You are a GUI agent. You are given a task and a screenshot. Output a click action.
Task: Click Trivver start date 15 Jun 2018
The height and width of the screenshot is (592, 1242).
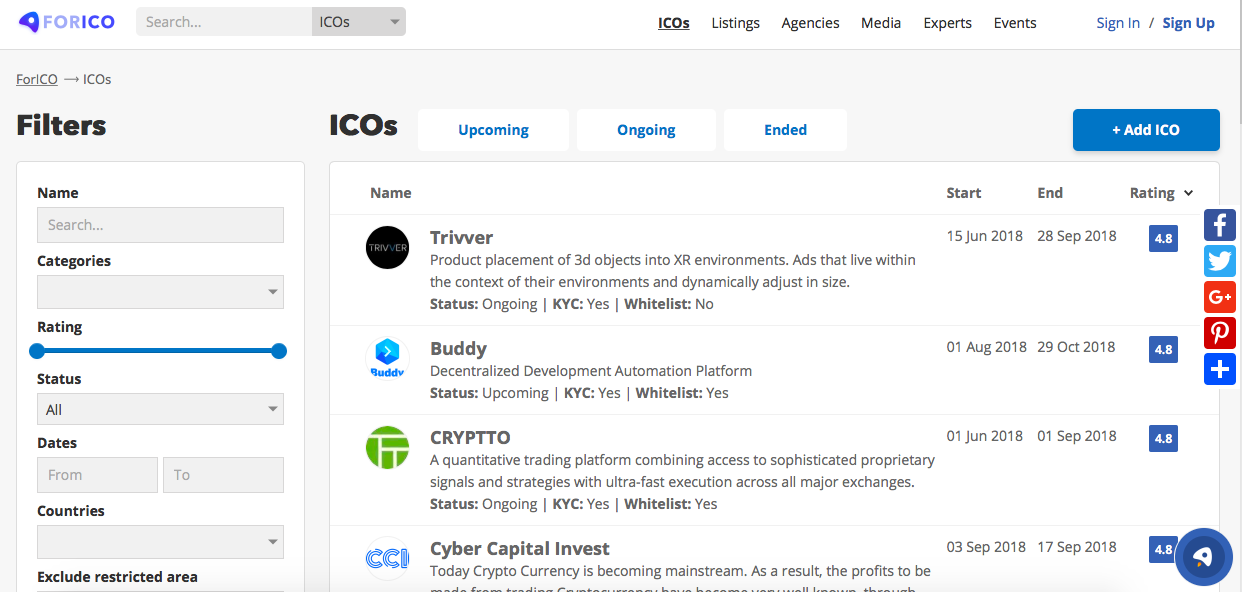985,236
